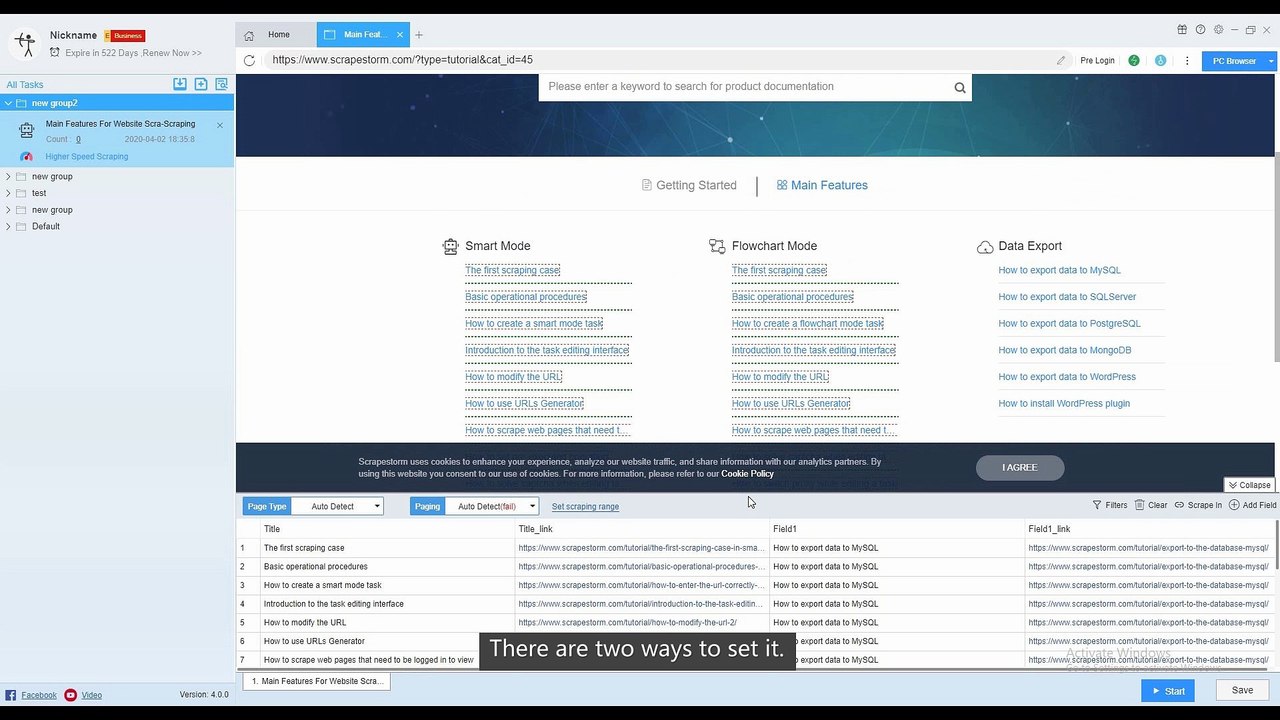The image size is (1280, 720).
Task: Click the pencil edit URL icon
Action: pyautogui.click(x=1061, y=60)
